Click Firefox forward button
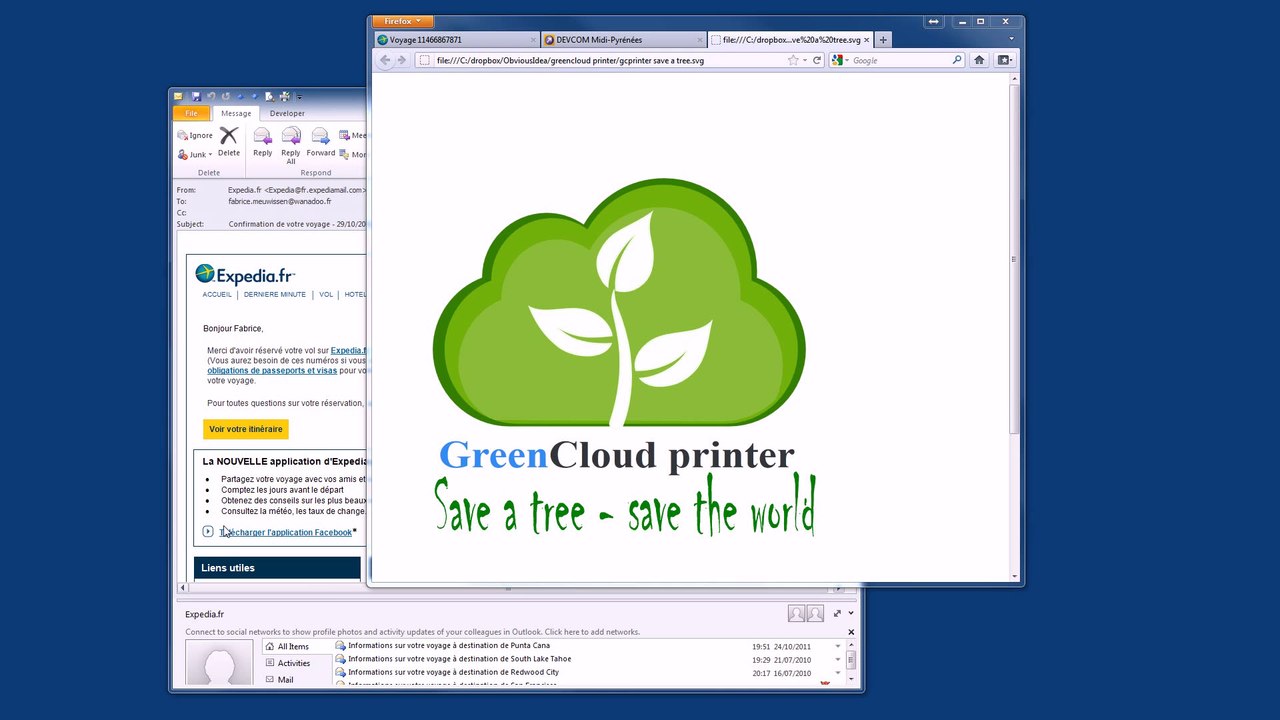Image resolution: width=1280 pixels, height=720 pixels. point(402,60)
